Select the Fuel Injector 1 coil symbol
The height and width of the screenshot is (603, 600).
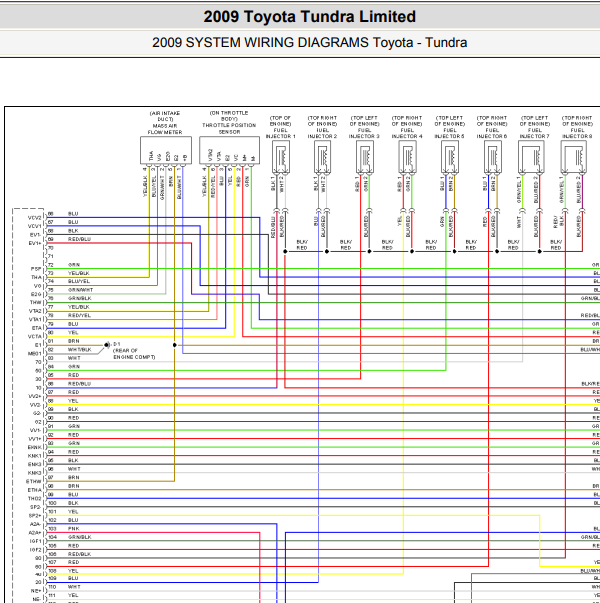[x=281, y=157]
